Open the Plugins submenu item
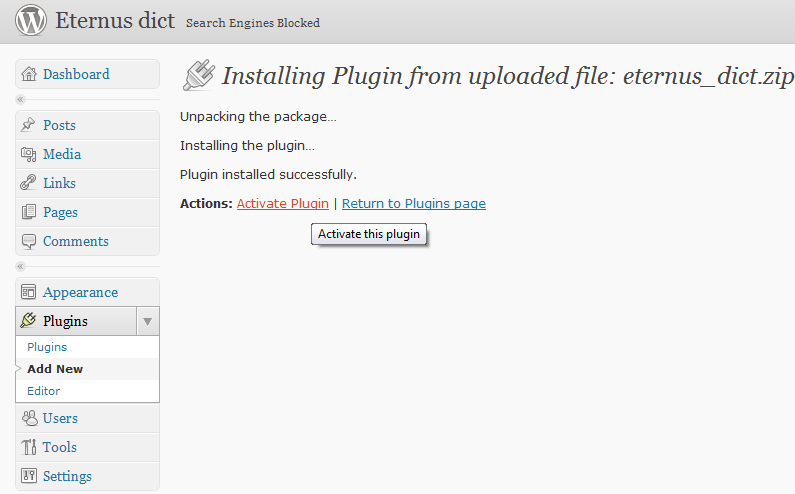Image resolution: width=795 pixels, height=494 pixels. pos(47,347)
